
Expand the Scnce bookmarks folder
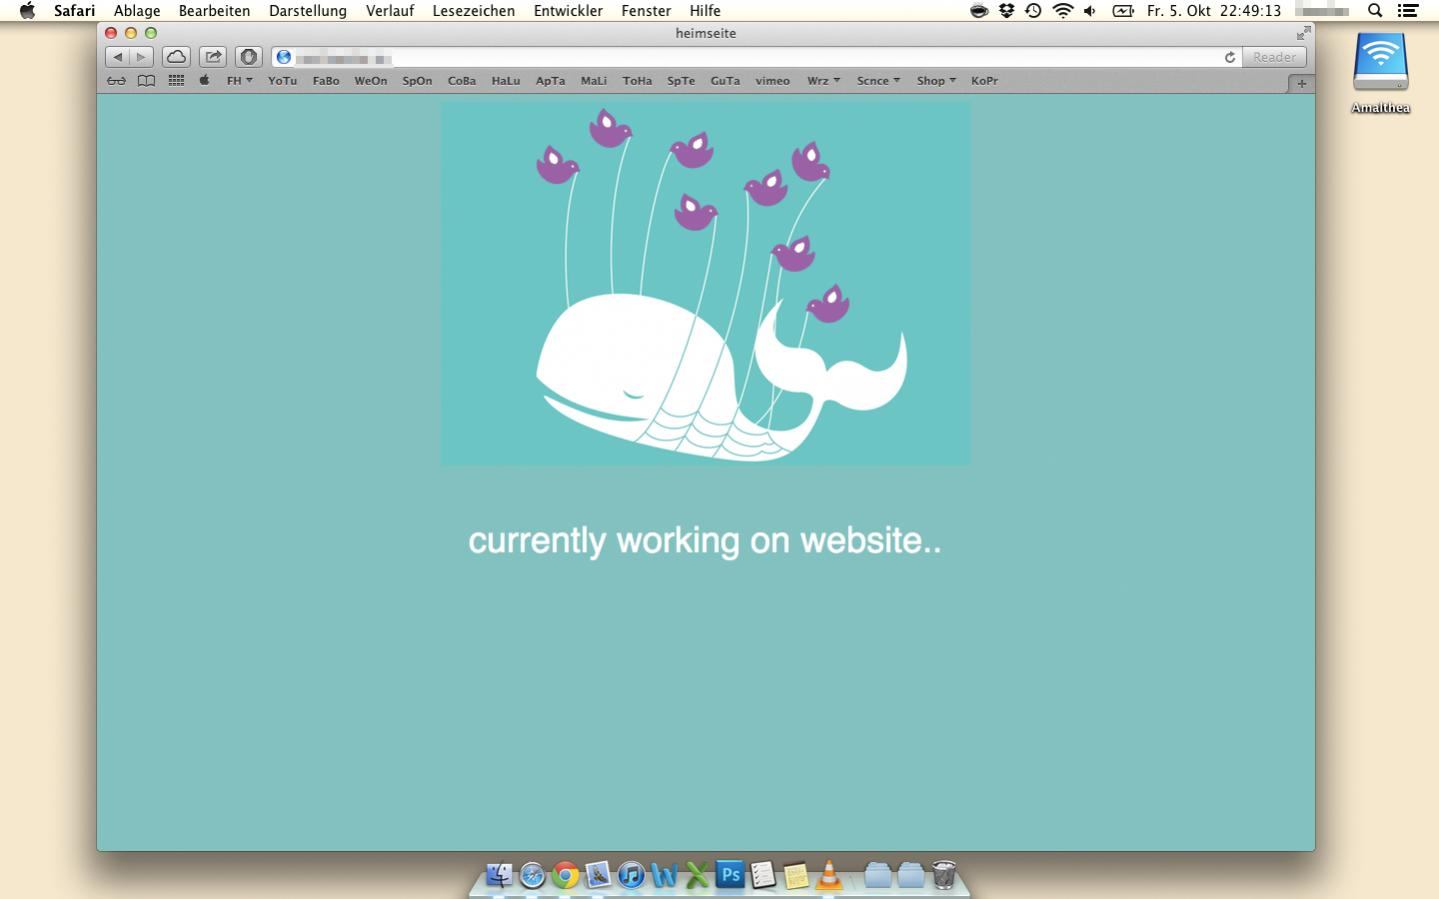(878, 81)
